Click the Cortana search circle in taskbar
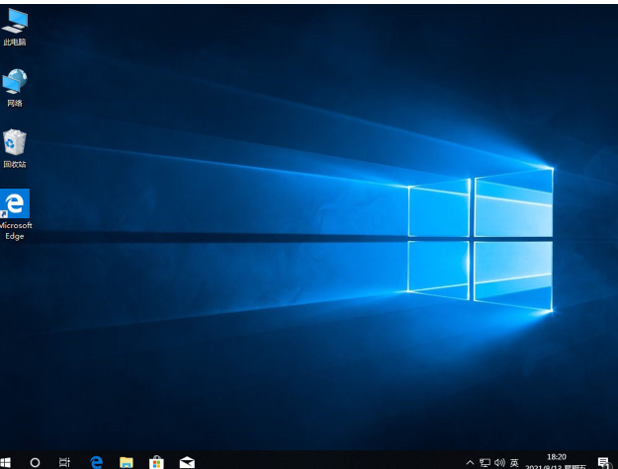This screenshot has height=469, width=618. pyautogui.click(x=35, y=462)
